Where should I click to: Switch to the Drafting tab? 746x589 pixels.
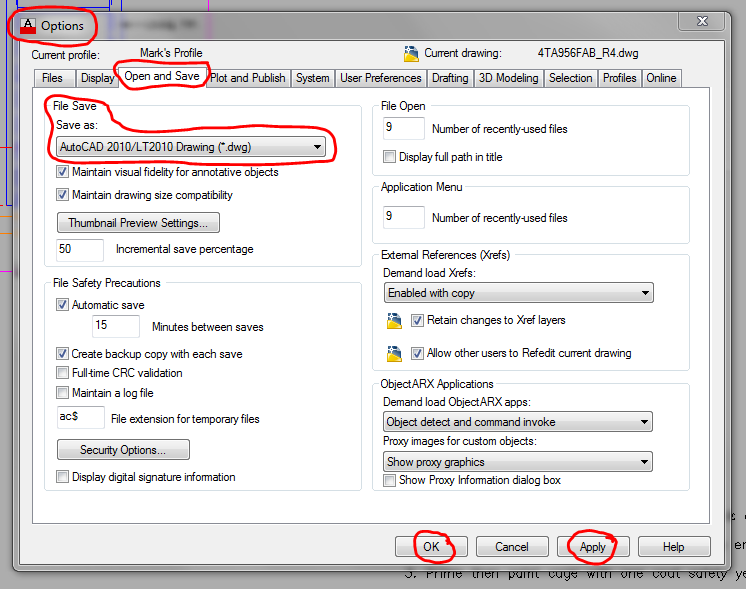point(450,79)
